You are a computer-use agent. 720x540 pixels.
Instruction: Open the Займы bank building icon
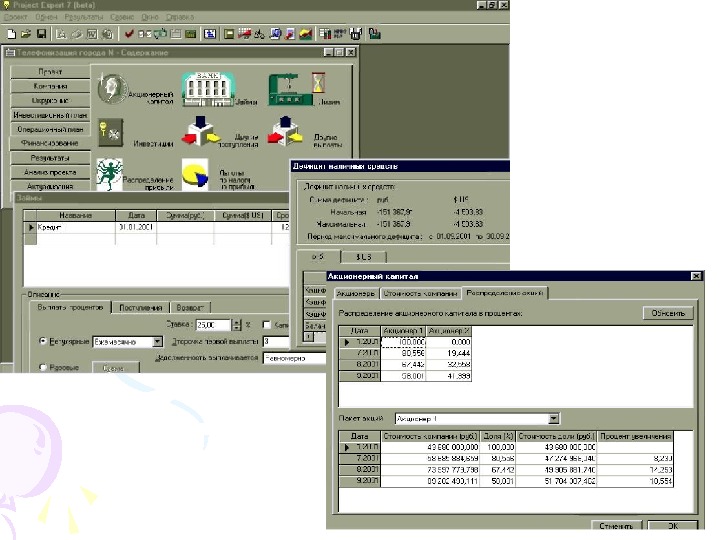[208, 89]
